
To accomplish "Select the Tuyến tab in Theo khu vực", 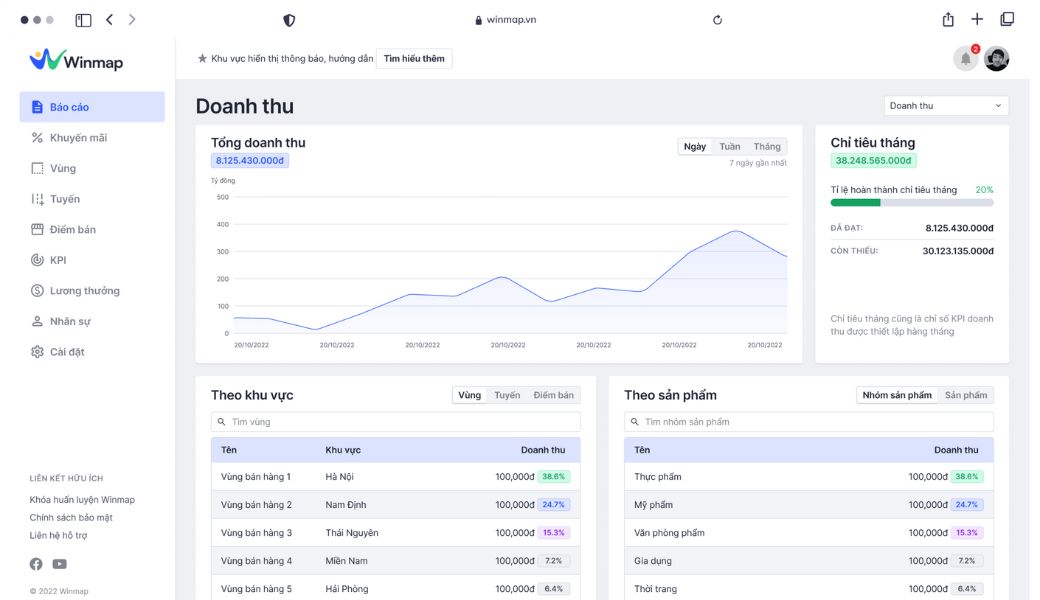I will tap(507, 395).
